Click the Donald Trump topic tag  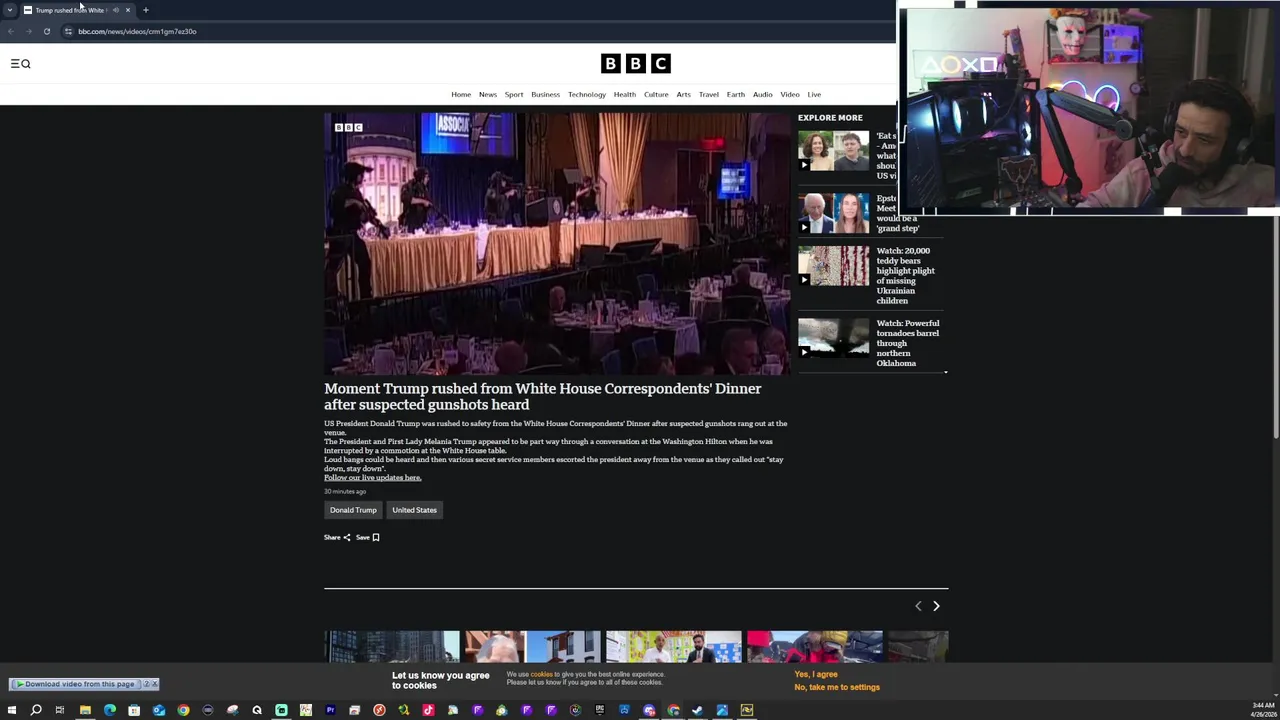tap(353, 510)
